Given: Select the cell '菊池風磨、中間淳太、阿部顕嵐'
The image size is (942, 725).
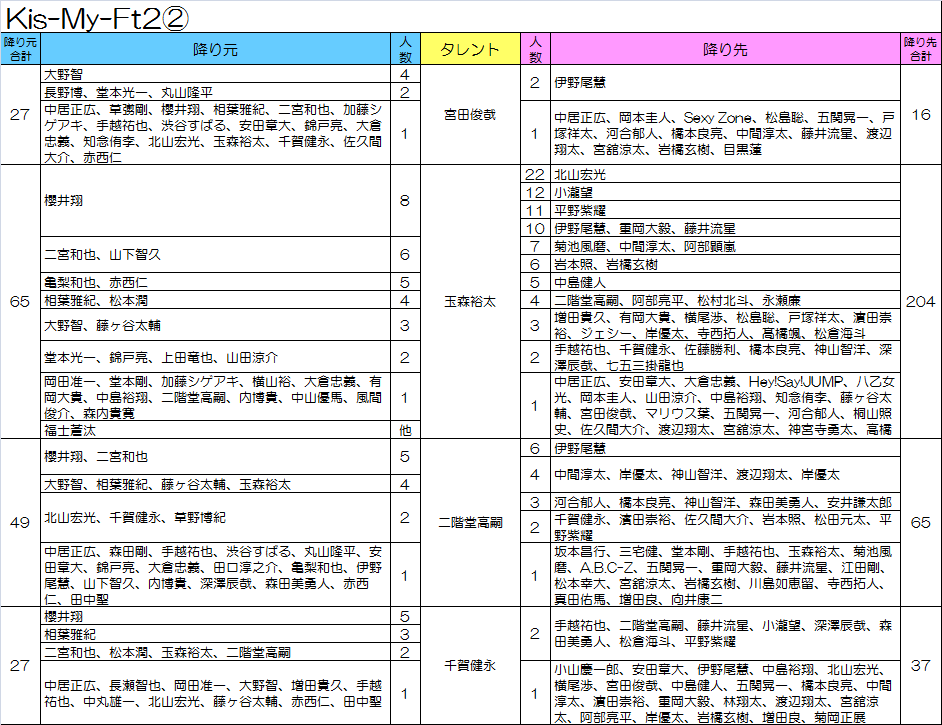Looking at the screenshot, I should [725, 246].
